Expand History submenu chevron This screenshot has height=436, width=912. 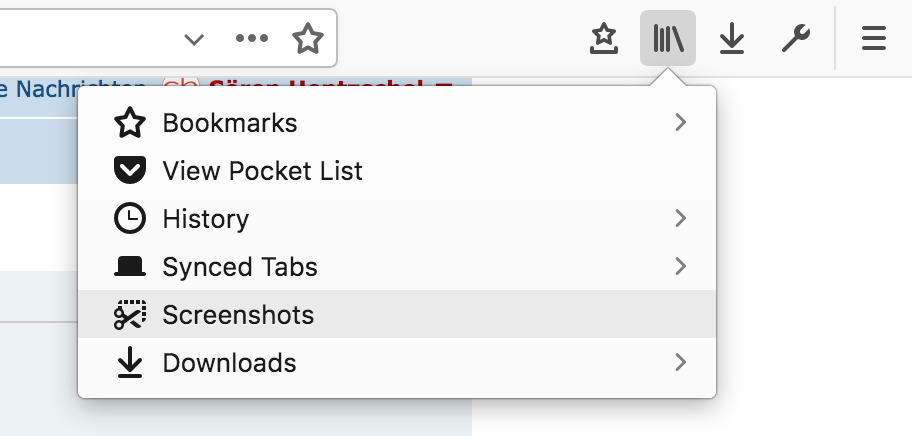pyautogui.click(x=680, y=218)
